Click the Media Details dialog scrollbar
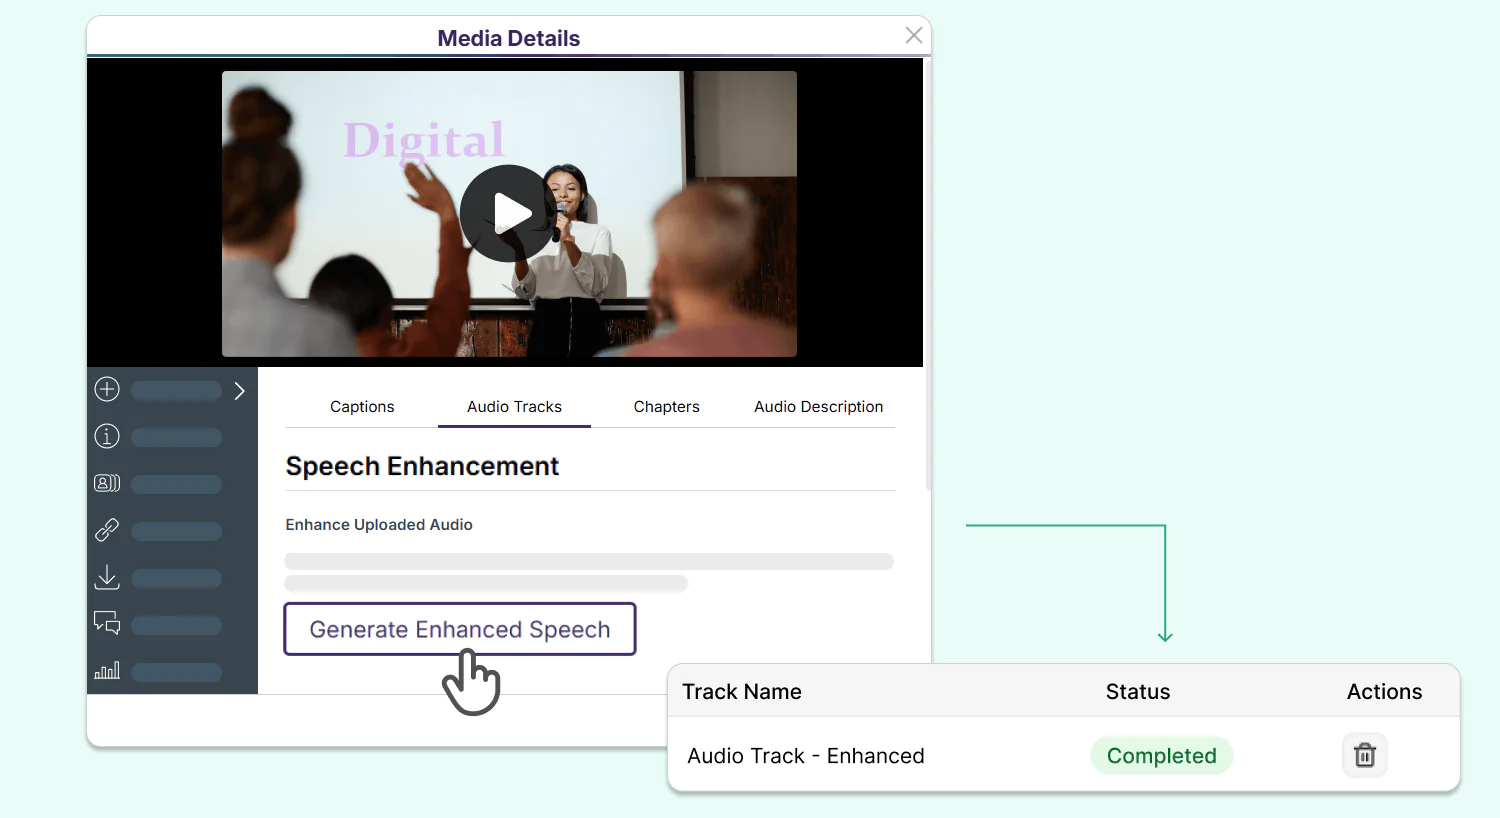This screenshot has width=1500, height=818. [928, 275]
